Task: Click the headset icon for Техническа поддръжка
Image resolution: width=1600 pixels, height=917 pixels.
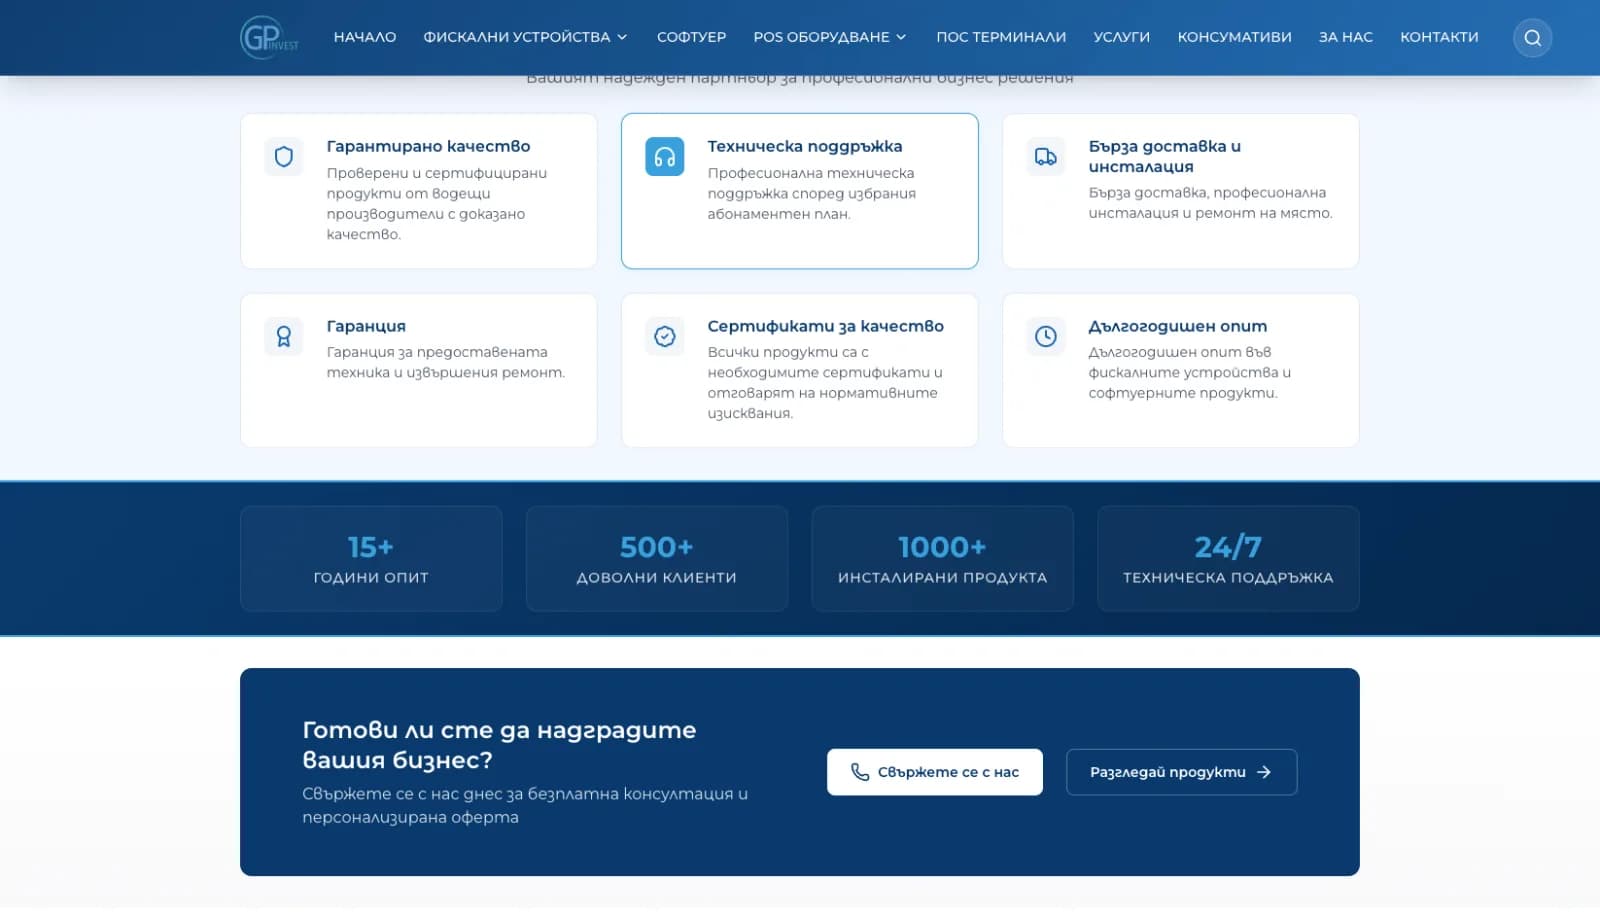Action: click(x=665, y=157)
